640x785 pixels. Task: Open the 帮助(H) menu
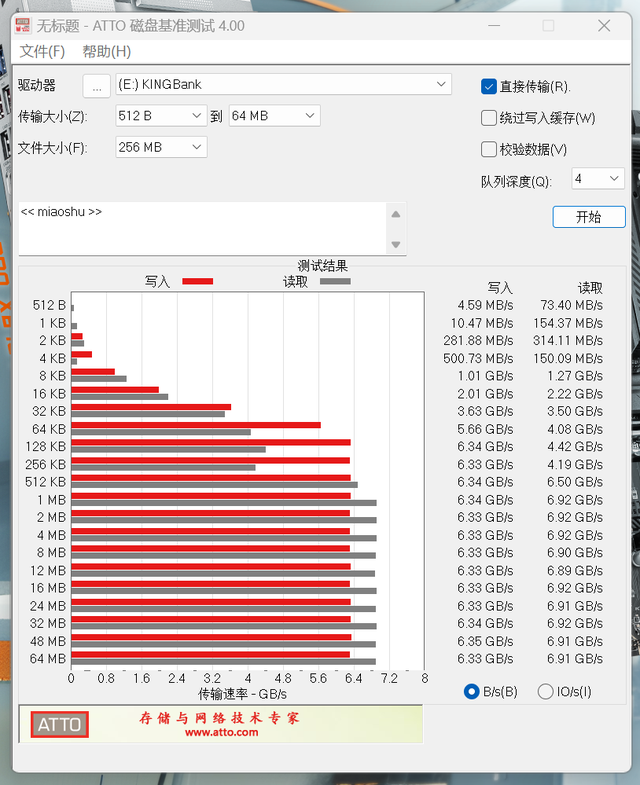(x=106, y=52)
